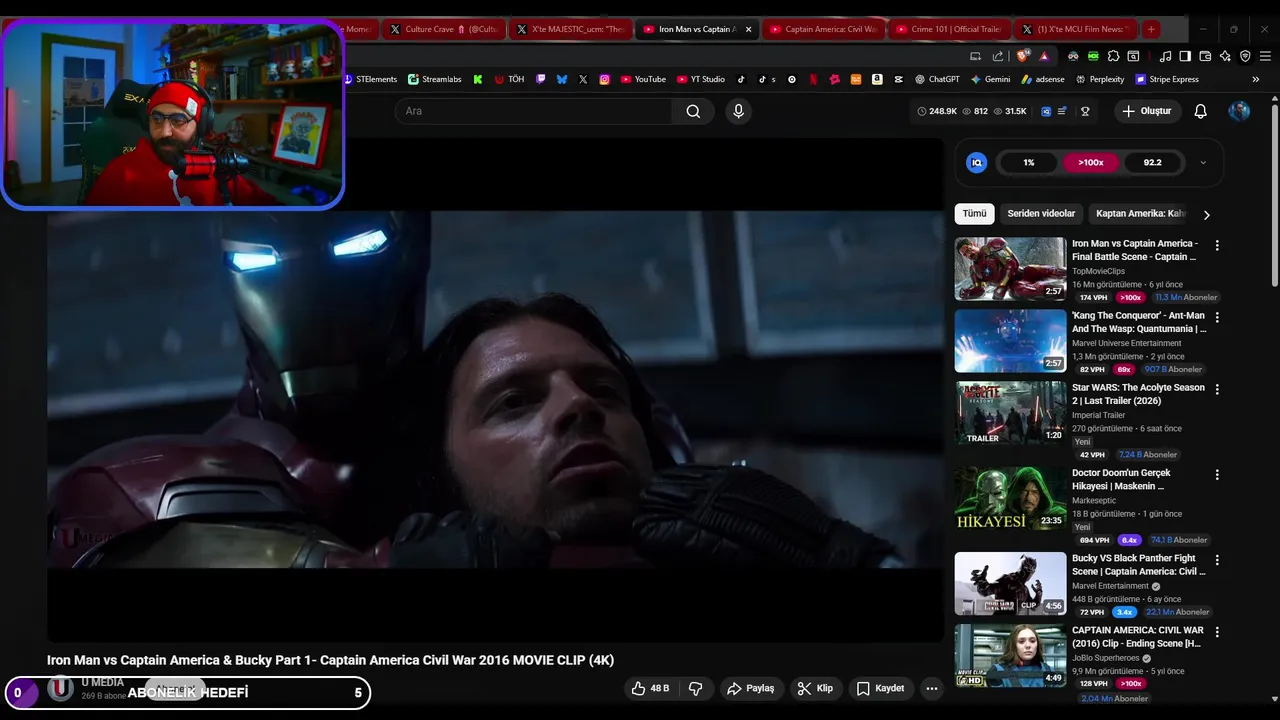This screenshot has height=720, width=1280.
Task: Click the Klip scissors button
Action: tap(815, 688)
